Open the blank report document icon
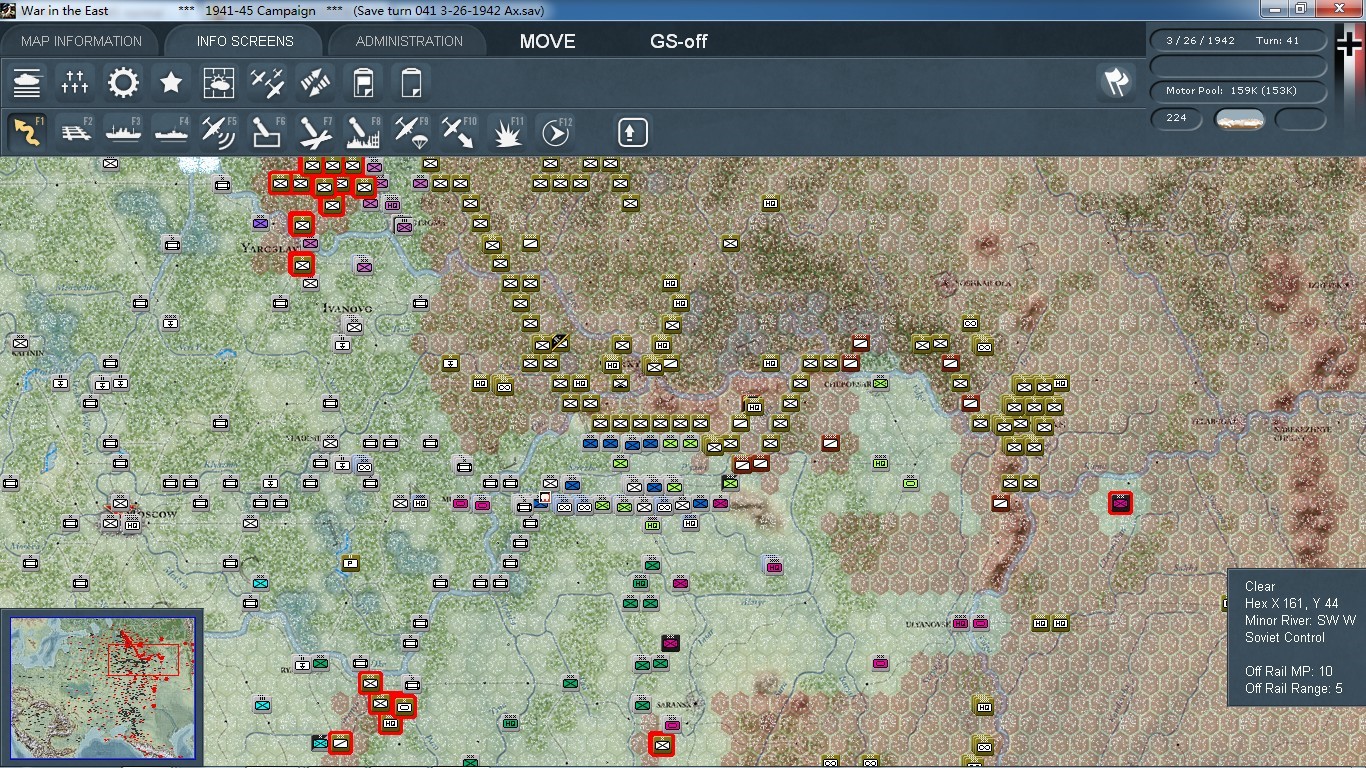1366x768 pixels. (411, 82)
